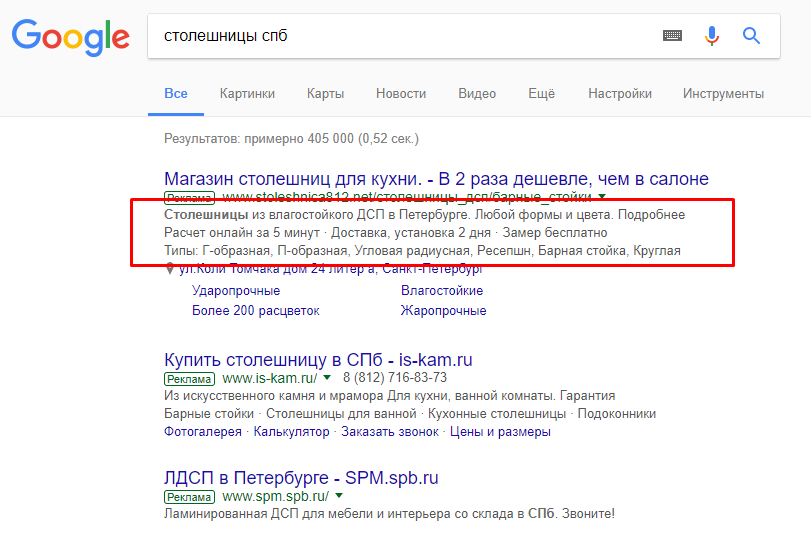
Task: Click phone number 8 (812) 716-83-73
Action: [395, 378]
